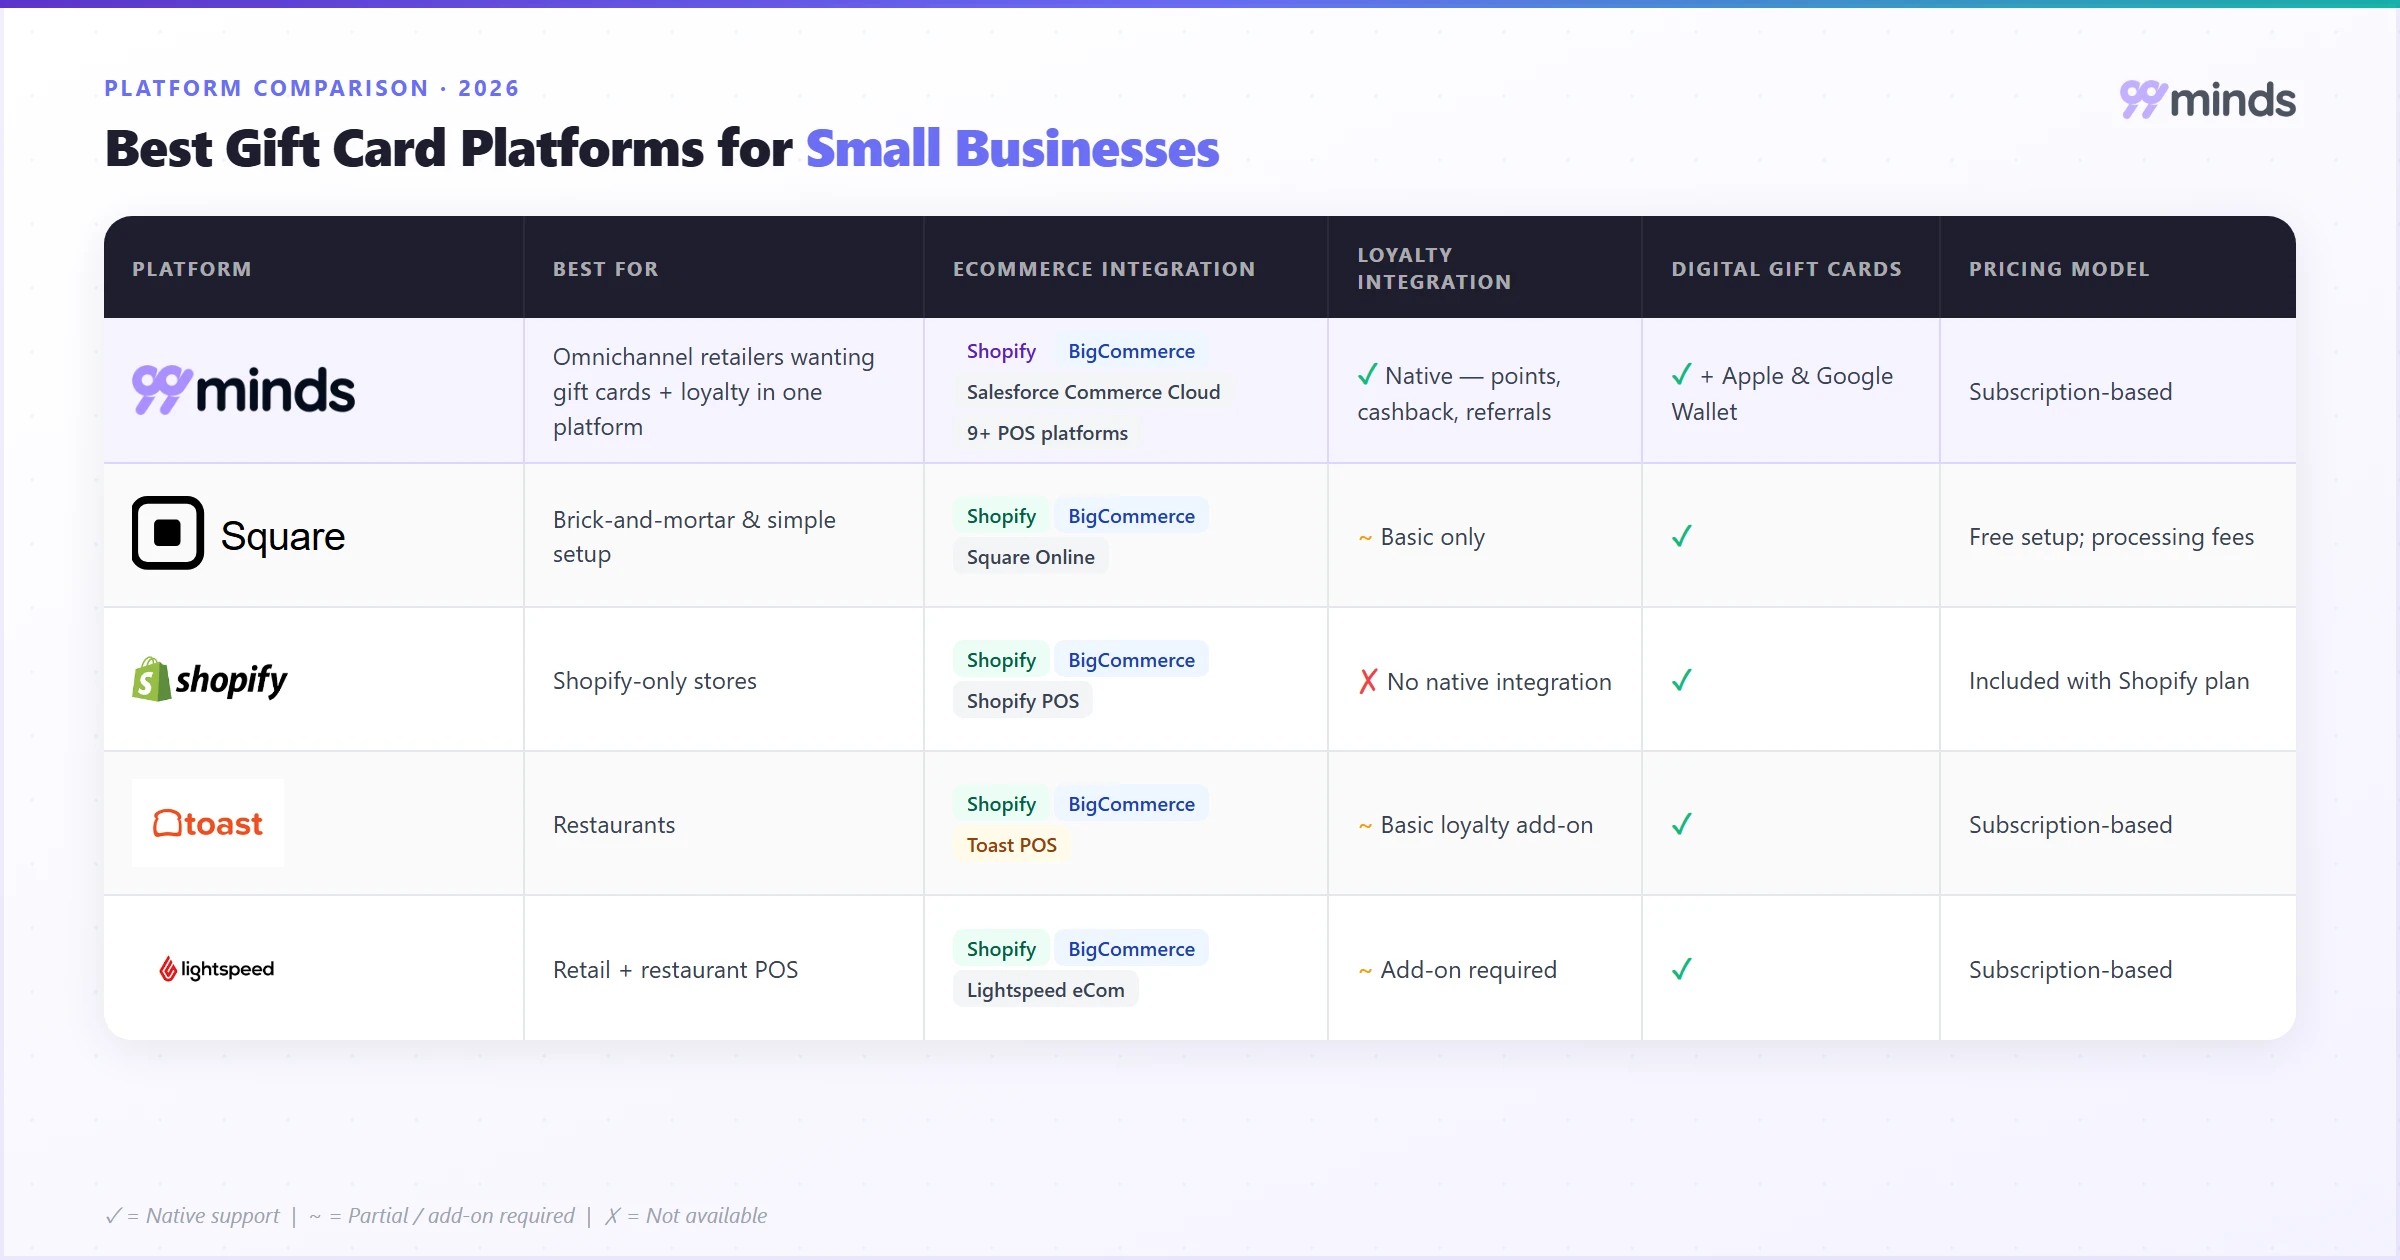Viewport: 2400px width, 1260px height.
Task: Click the 99minds logo in the platform column
Action: [x=243, y=390]
